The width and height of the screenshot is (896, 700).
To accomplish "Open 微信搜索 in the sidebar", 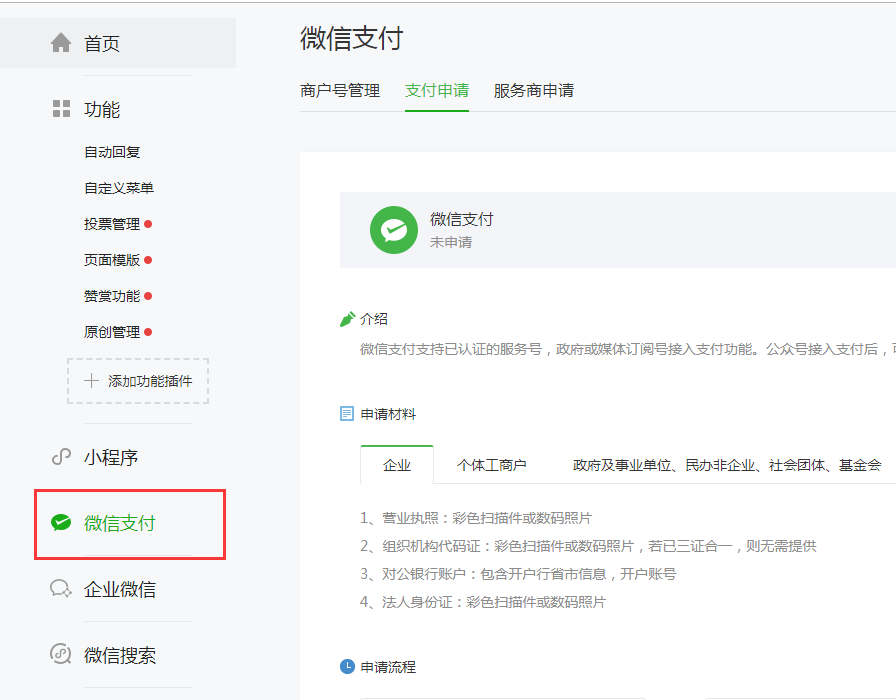I will [119, 655].
